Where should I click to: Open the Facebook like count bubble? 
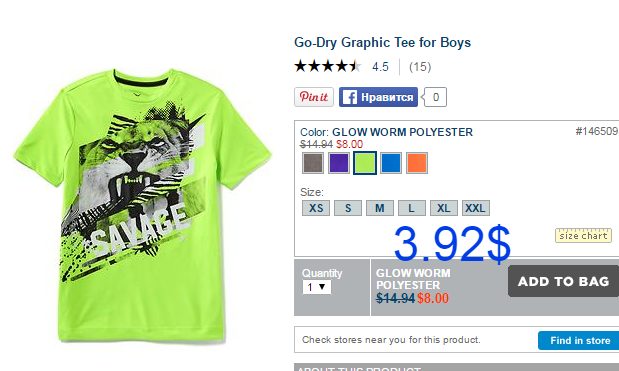tap(434, 97)
